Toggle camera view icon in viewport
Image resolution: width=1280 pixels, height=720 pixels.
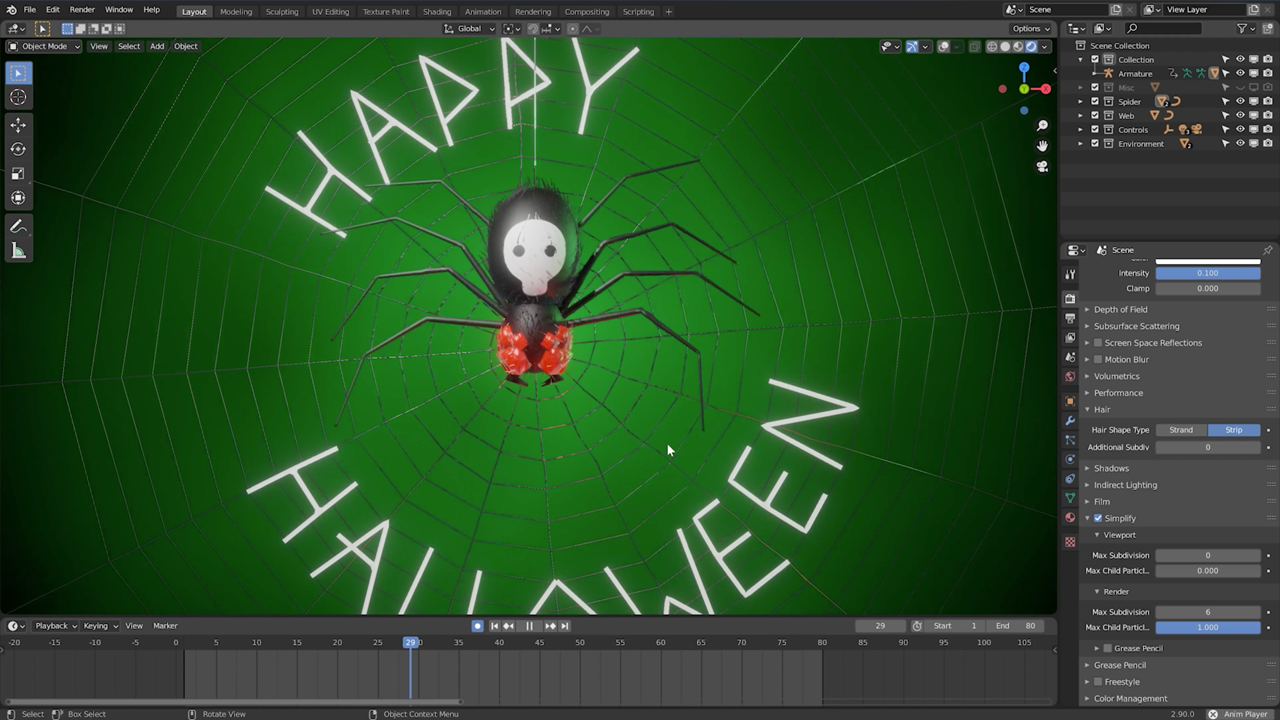(x=1042, y=167)
